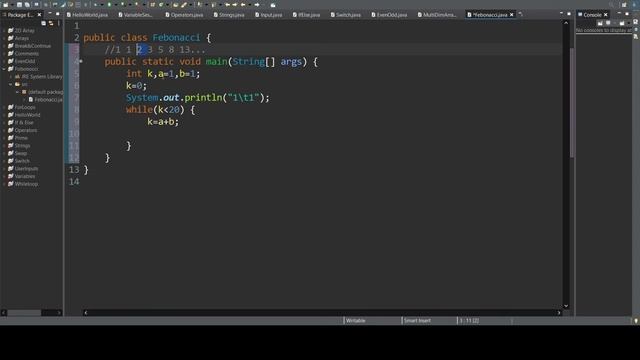This screenshot has height=360, width=640.
Task: Click the Pin Console icon in Console toolbar
Action: click(x=600, y=23)
